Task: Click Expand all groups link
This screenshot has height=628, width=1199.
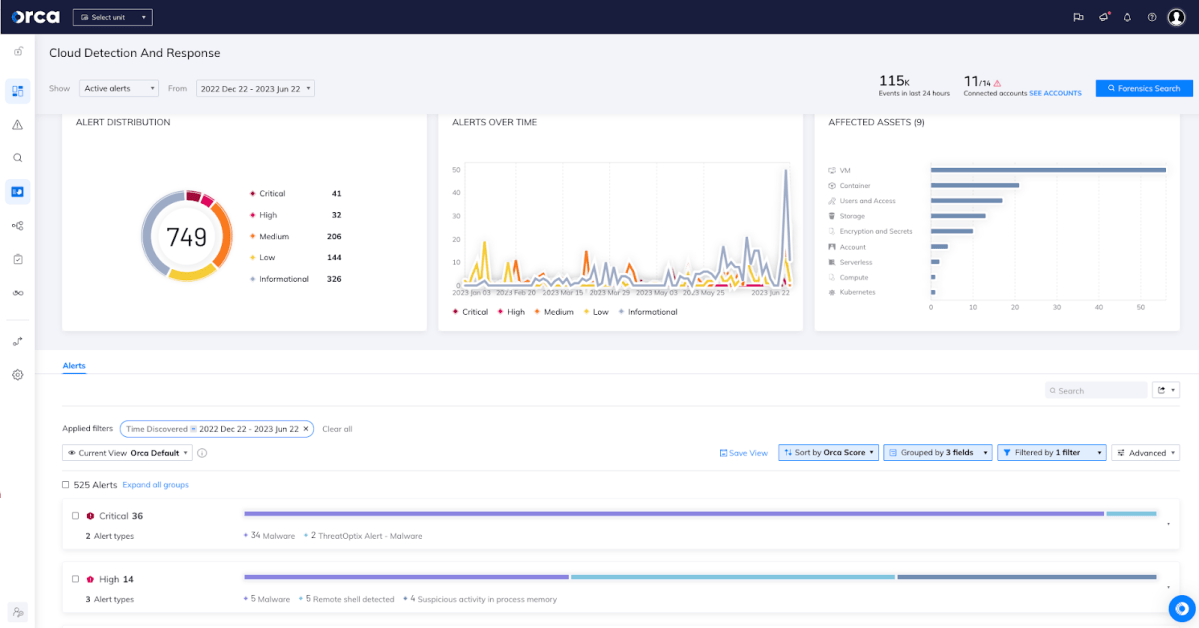Action: (155, 485)
